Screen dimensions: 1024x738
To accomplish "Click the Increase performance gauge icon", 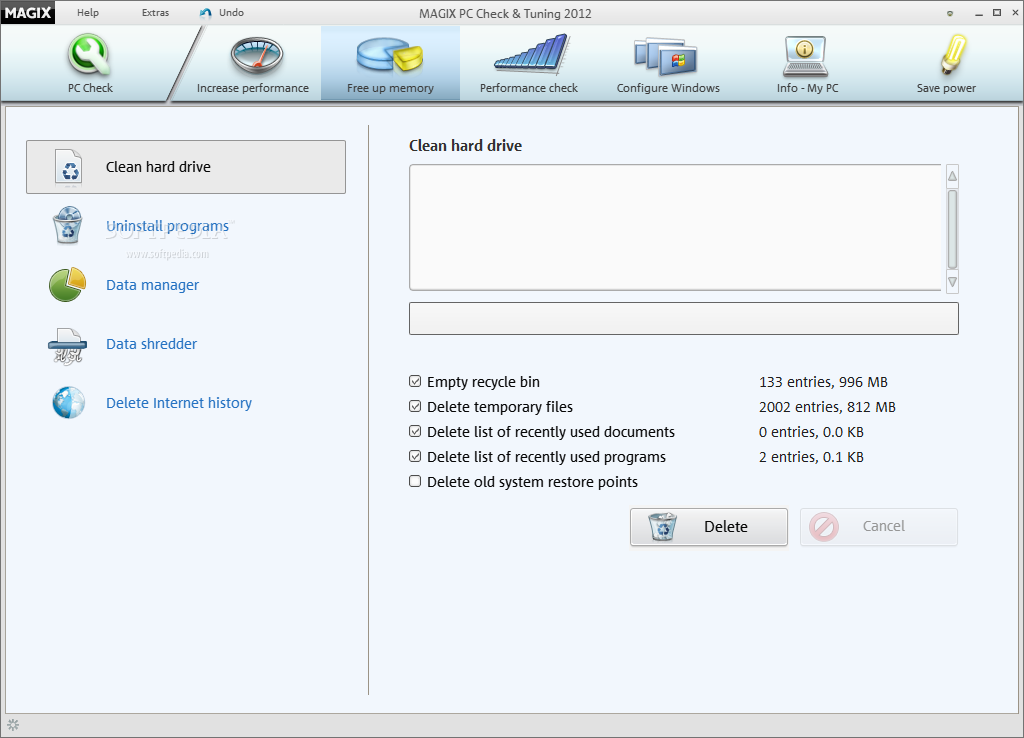I will 257,56.
